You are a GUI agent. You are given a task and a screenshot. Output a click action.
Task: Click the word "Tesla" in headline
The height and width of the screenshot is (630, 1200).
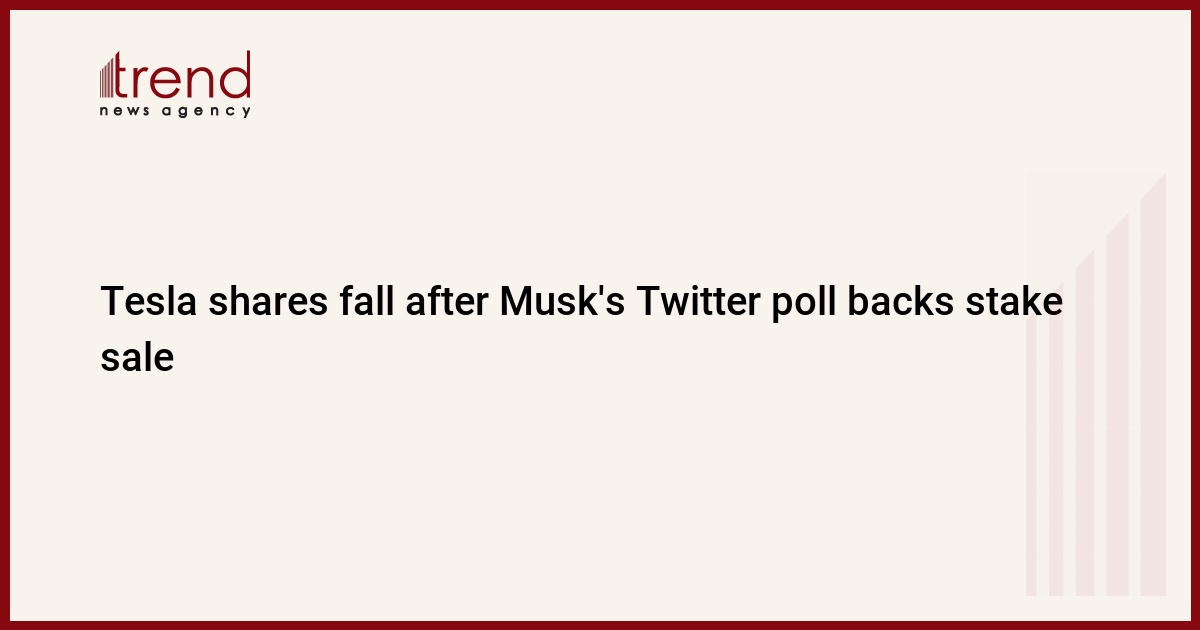(x=149, y=303)
